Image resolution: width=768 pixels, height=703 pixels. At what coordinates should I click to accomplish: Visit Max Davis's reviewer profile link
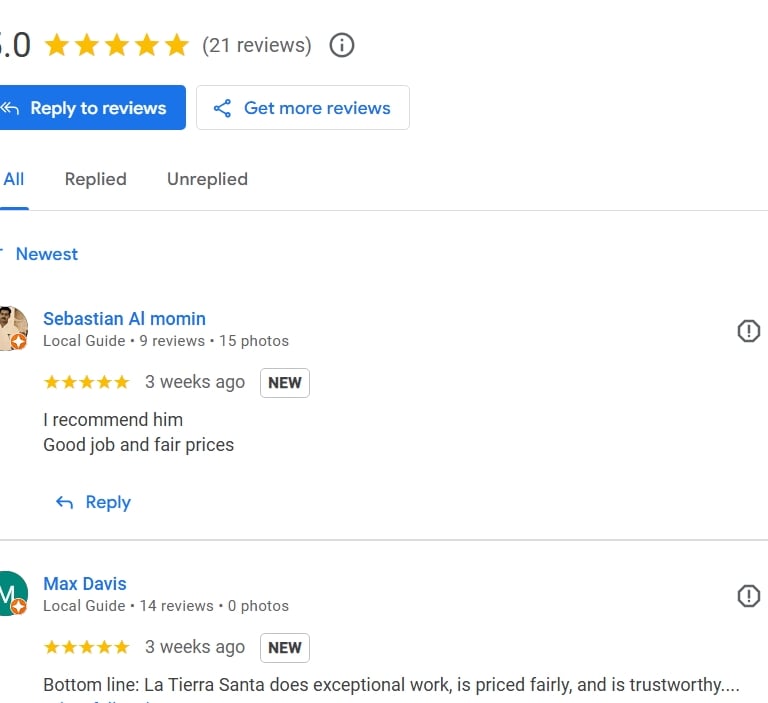pos(85,584)
